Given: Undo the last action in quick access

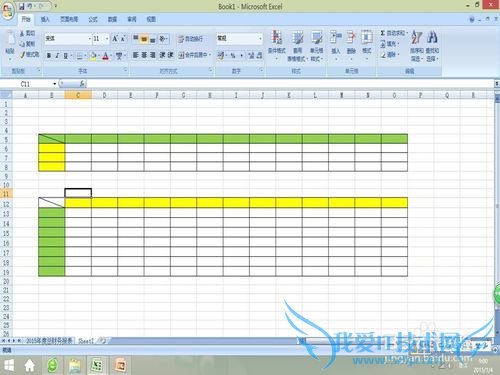Looking at the screenshot, I should point(30,6).
